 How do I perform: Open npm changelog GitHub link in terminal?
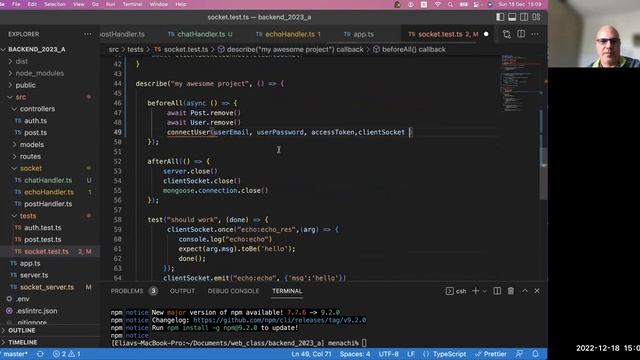pyautogui.click(x=280, y=320)
